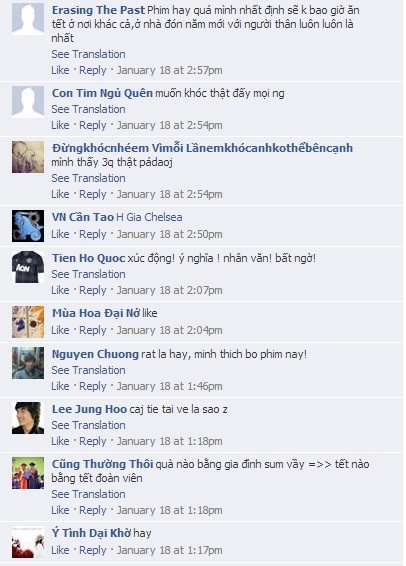Image resolution: width=406 pixels, height=566 pixels.
Task: Open Lee Jung Hoo's profile photo
Action: click(x=28, y=418)
